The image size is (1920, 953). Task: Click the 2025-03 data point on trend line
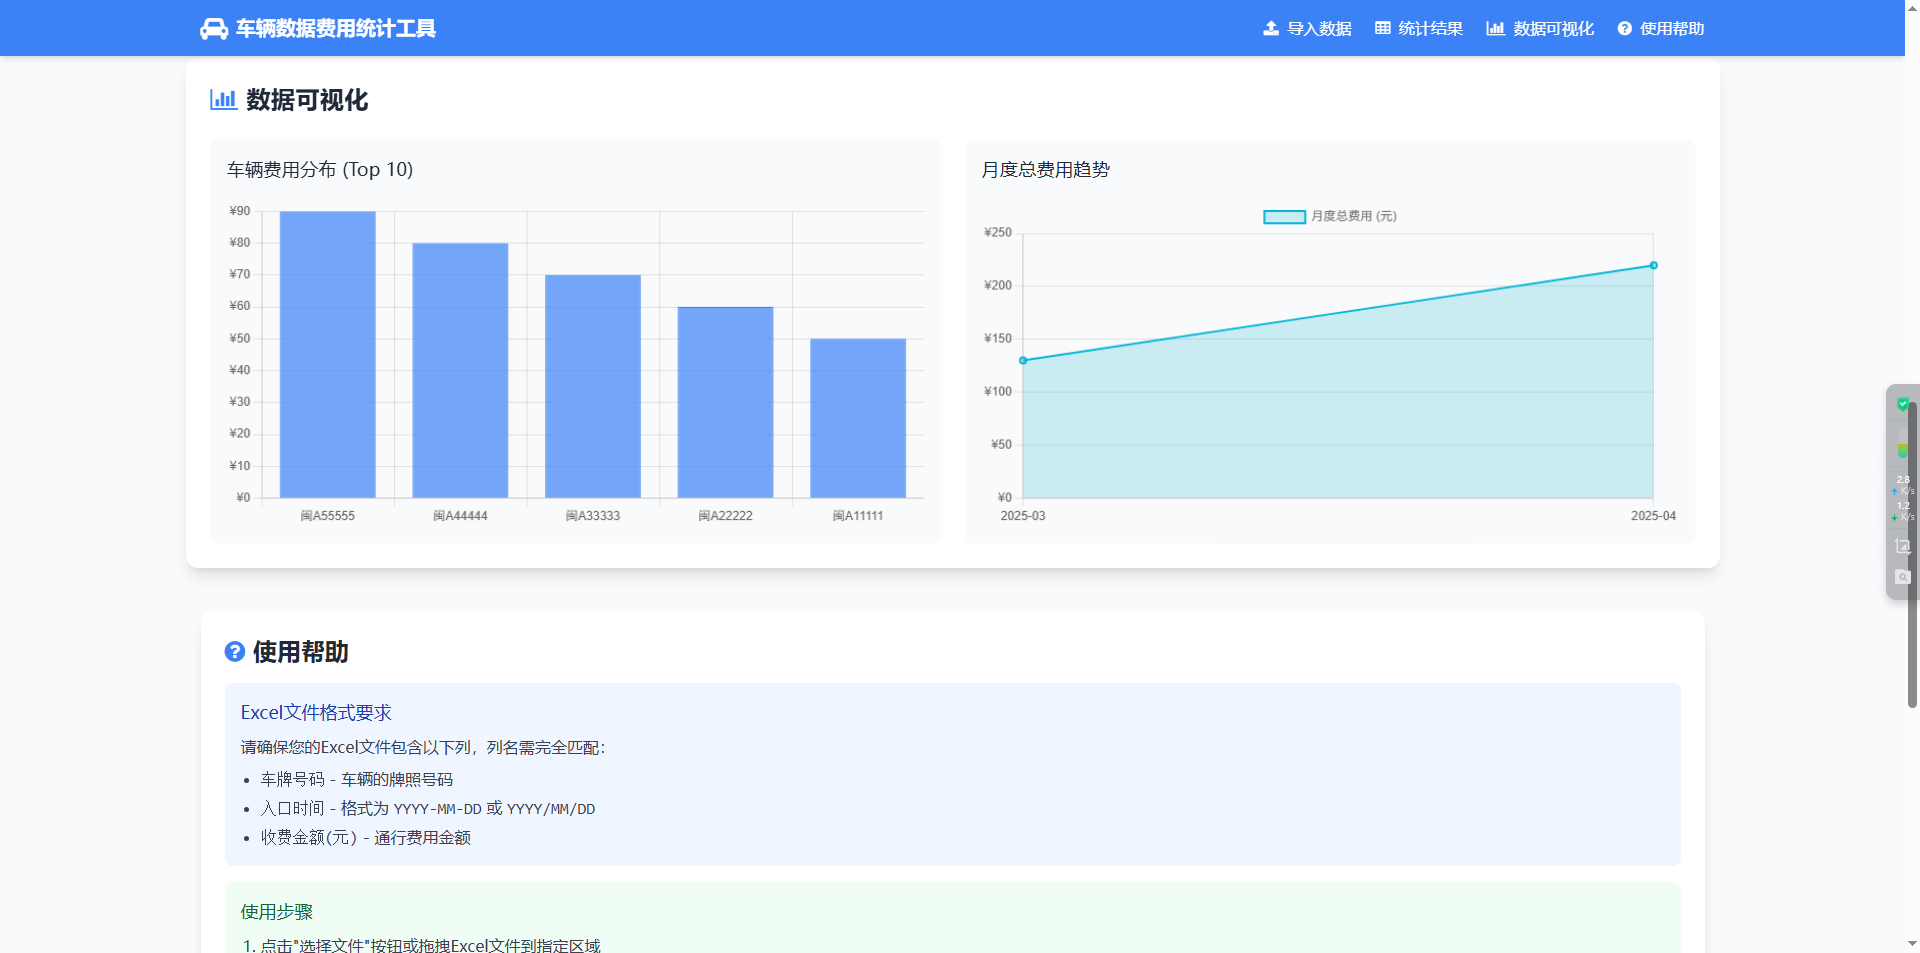(x=1023, y=360)
